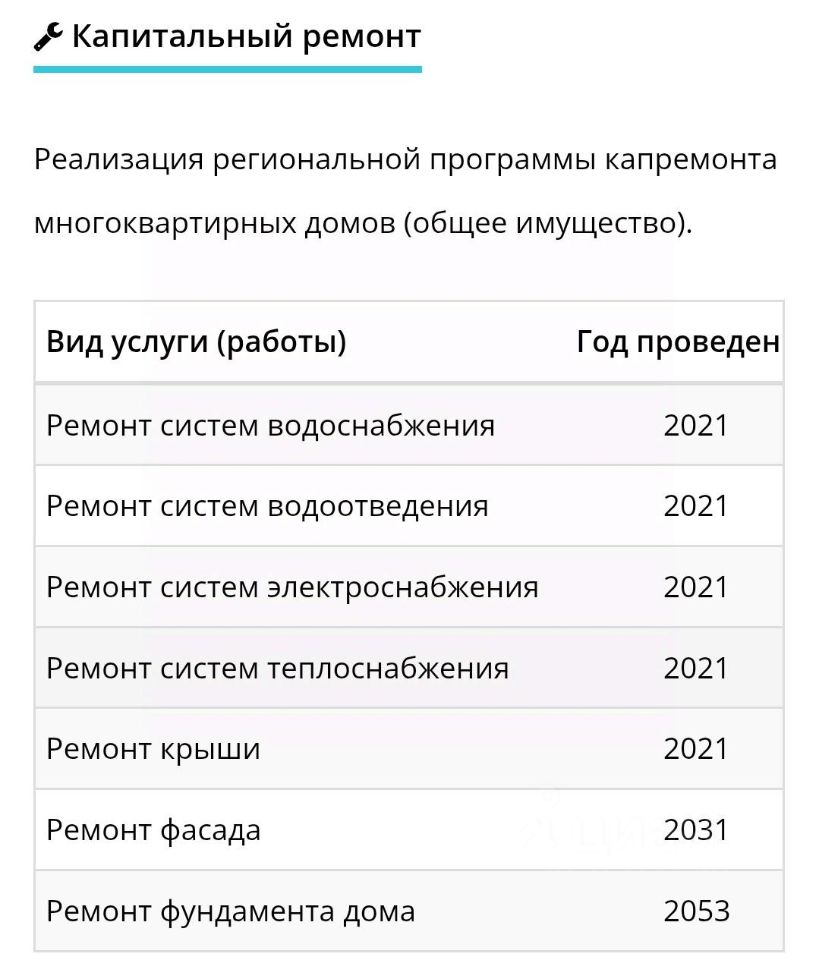Select the Капитальный ремонт section heading

pyautogui.click(x=245, y=37)
